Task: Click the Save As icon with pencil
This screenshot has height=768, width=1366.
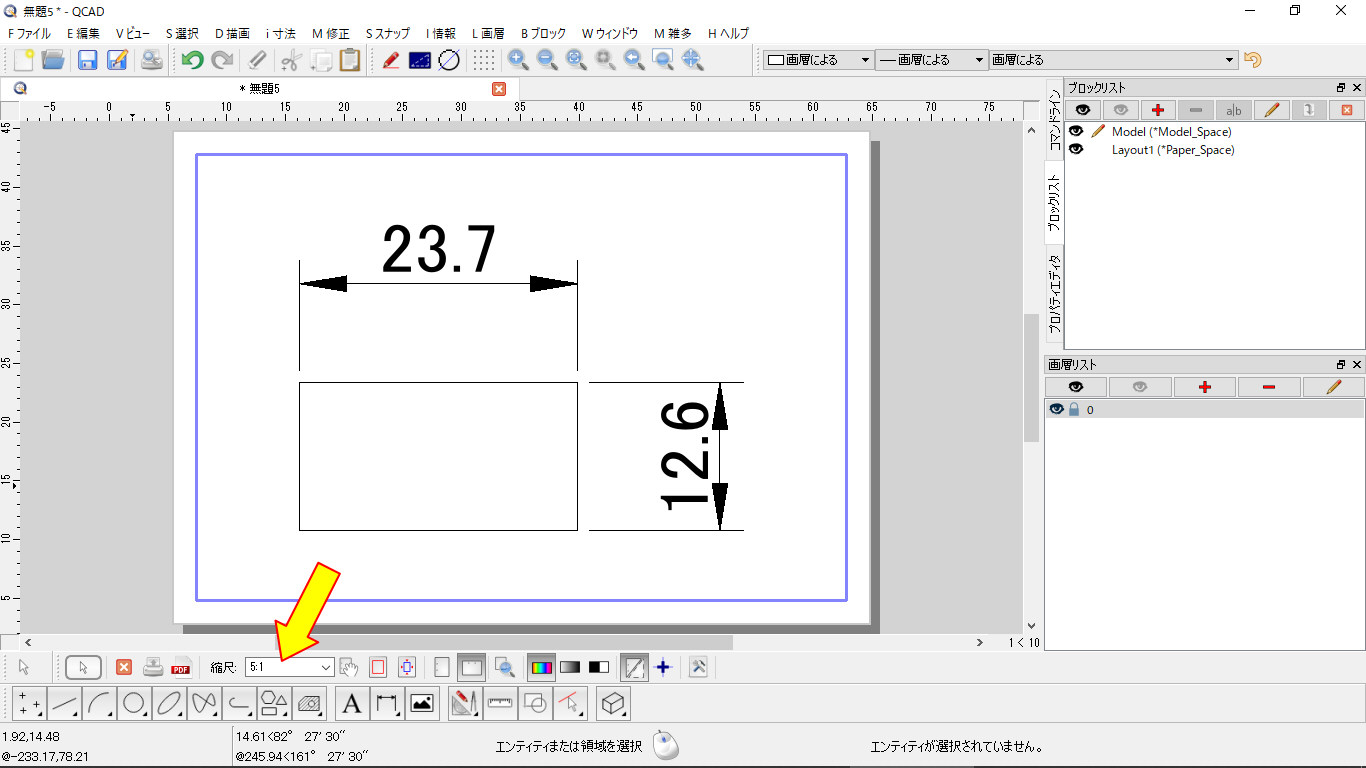Action: 118,60
